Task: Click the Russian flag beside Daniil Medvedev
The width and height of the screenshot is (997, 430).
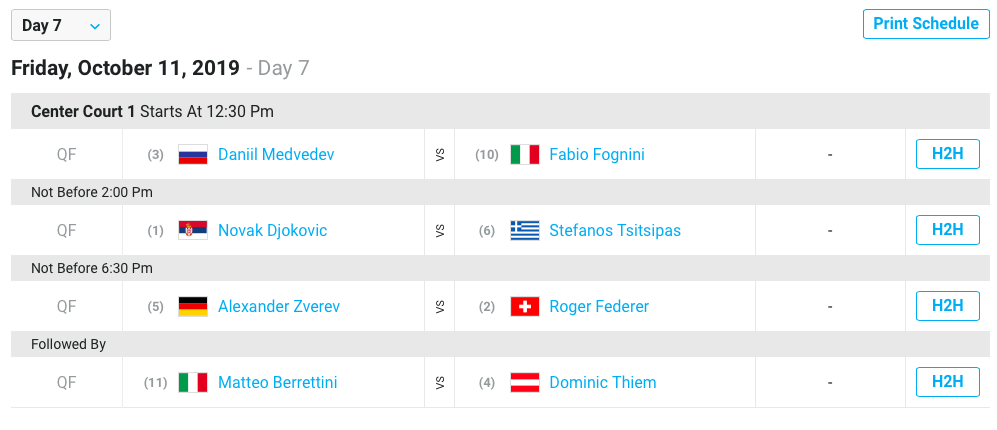Action: 193,155
